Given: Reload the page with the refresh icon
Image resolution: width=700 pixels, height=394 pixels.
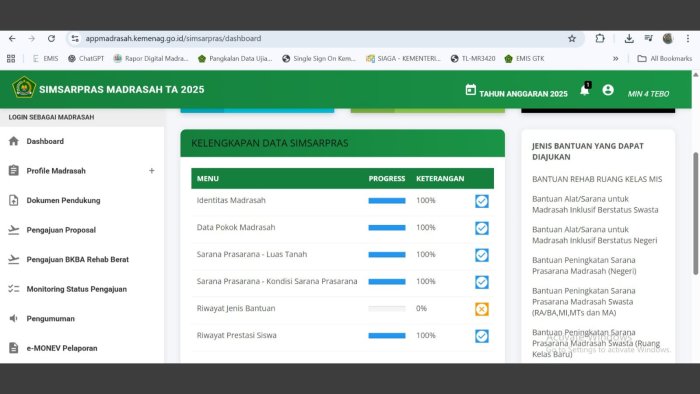Looking at the screenshot, I should click(x=51, y=38).
